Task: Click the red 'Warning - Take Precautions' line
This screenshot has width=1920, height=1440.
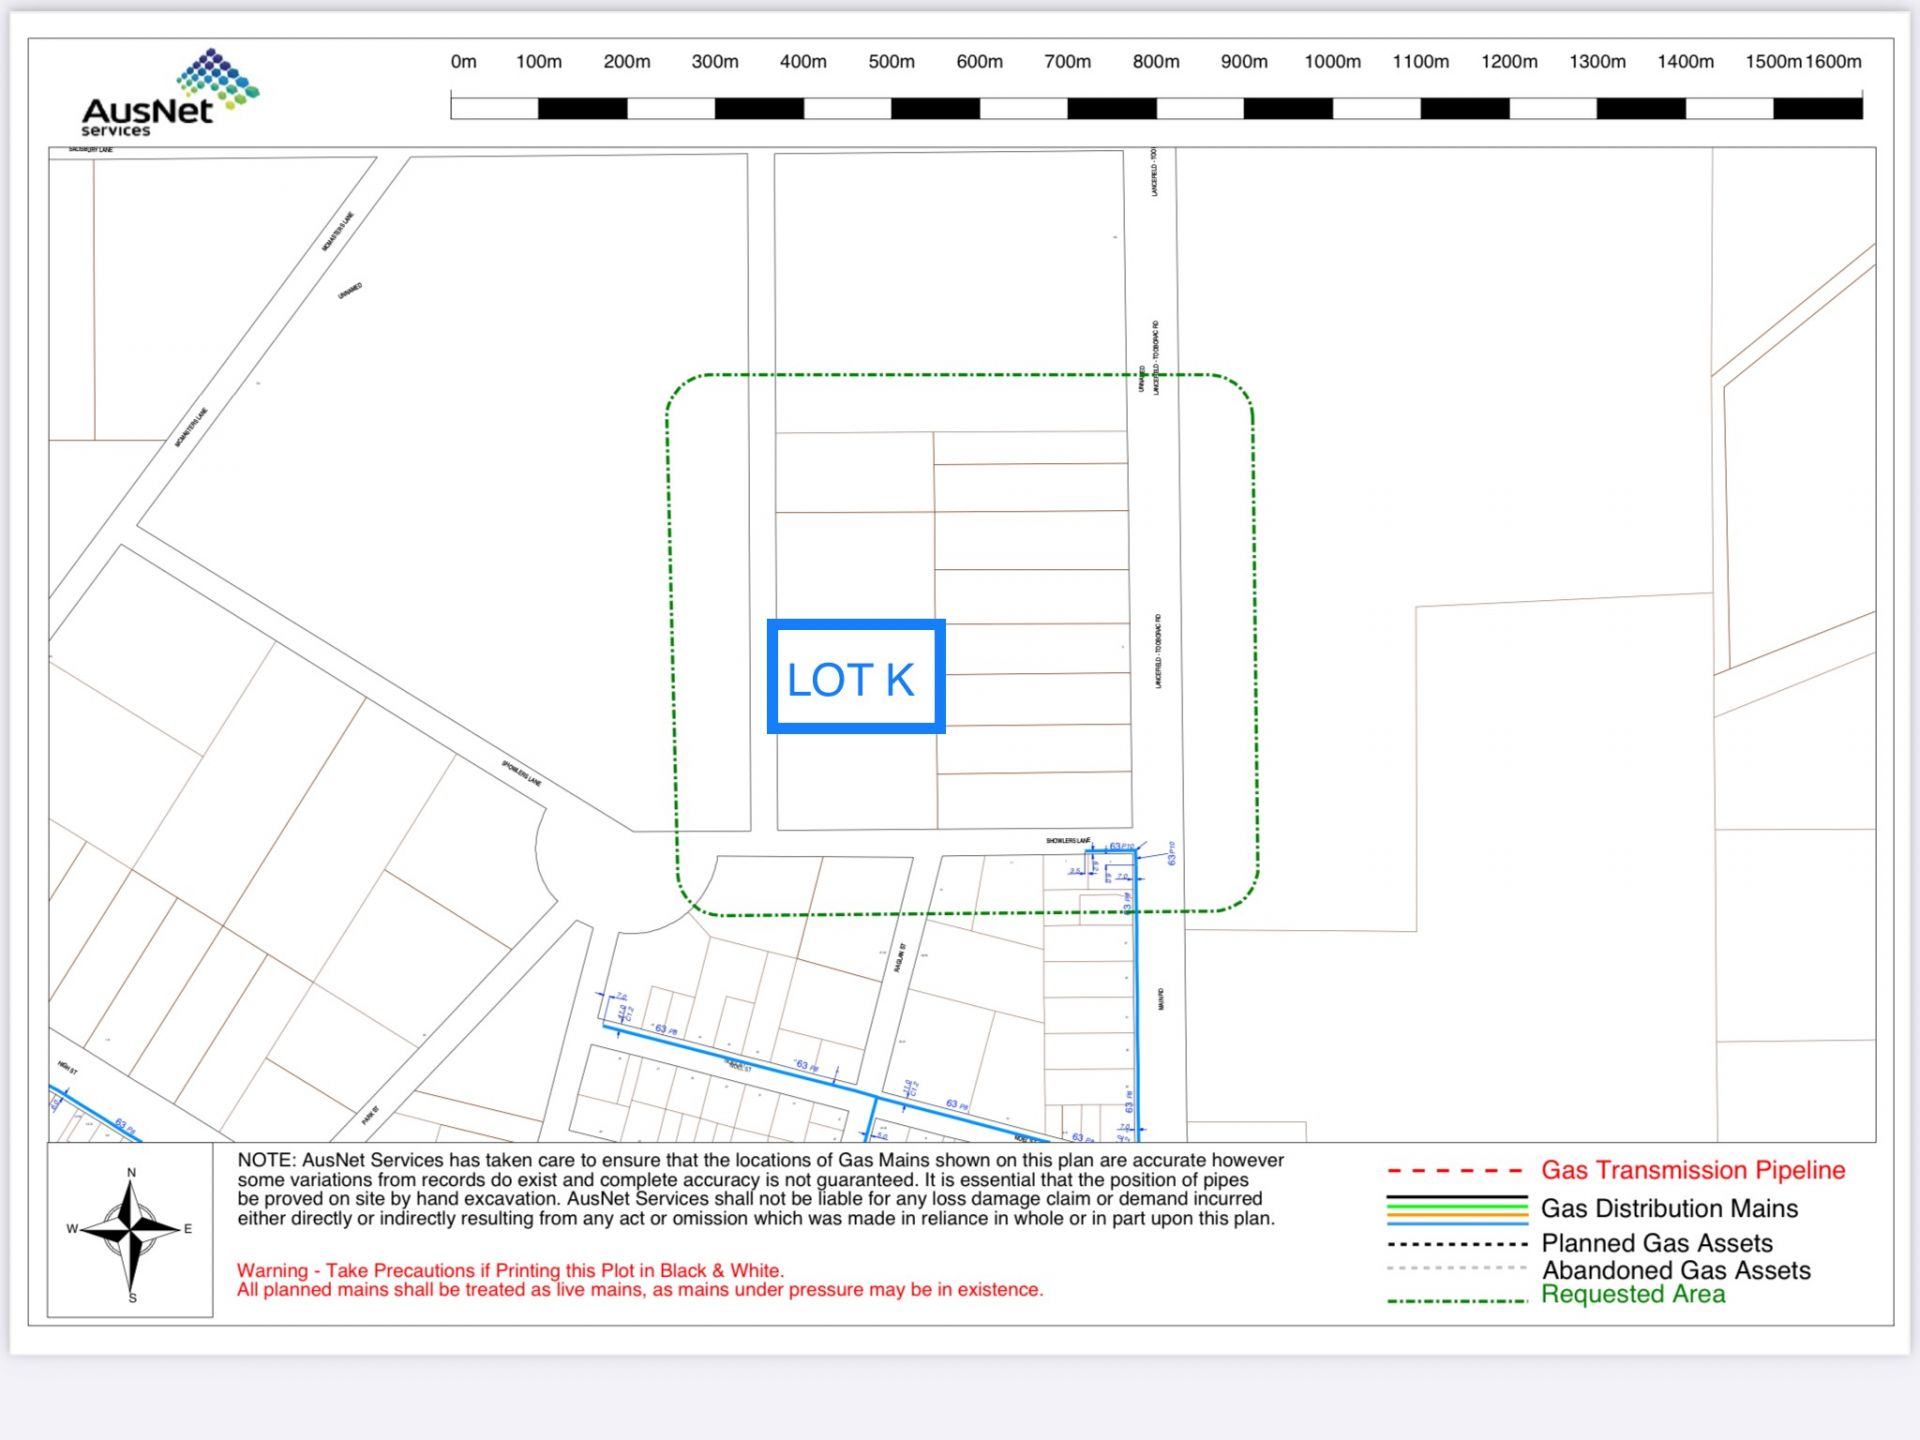Action: point(510,1271)
